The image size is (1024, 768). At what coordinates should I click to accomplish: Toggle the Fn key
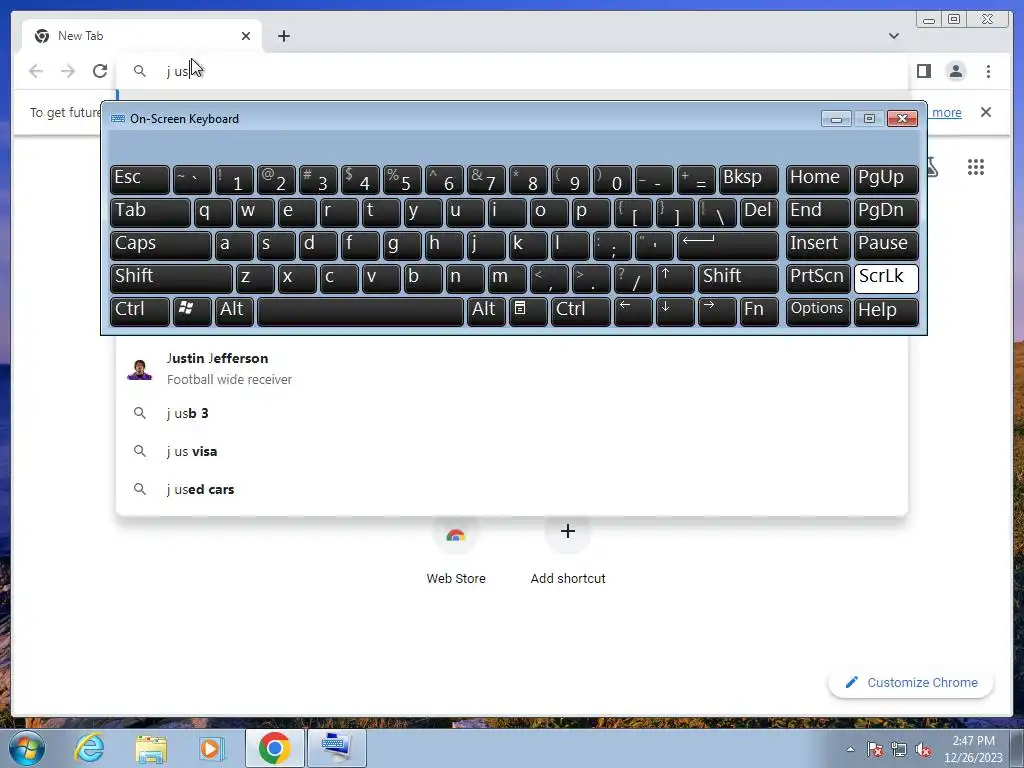click(x=759, y=311)
